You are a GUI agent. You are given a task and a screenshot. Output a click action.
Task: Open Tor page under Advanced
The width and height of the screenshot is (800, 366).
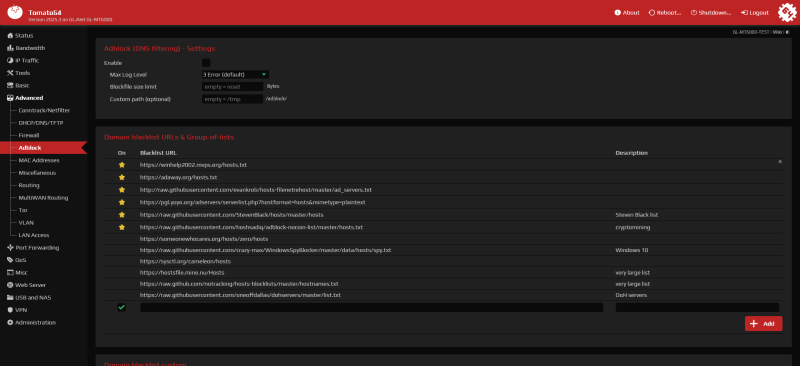(x=23, y=210)
